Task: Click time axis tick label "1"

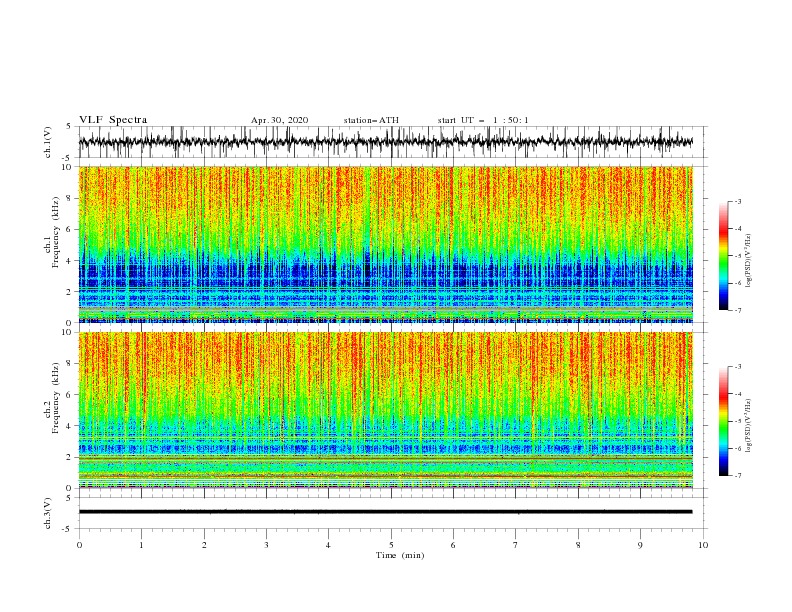Action: (141, 545)
